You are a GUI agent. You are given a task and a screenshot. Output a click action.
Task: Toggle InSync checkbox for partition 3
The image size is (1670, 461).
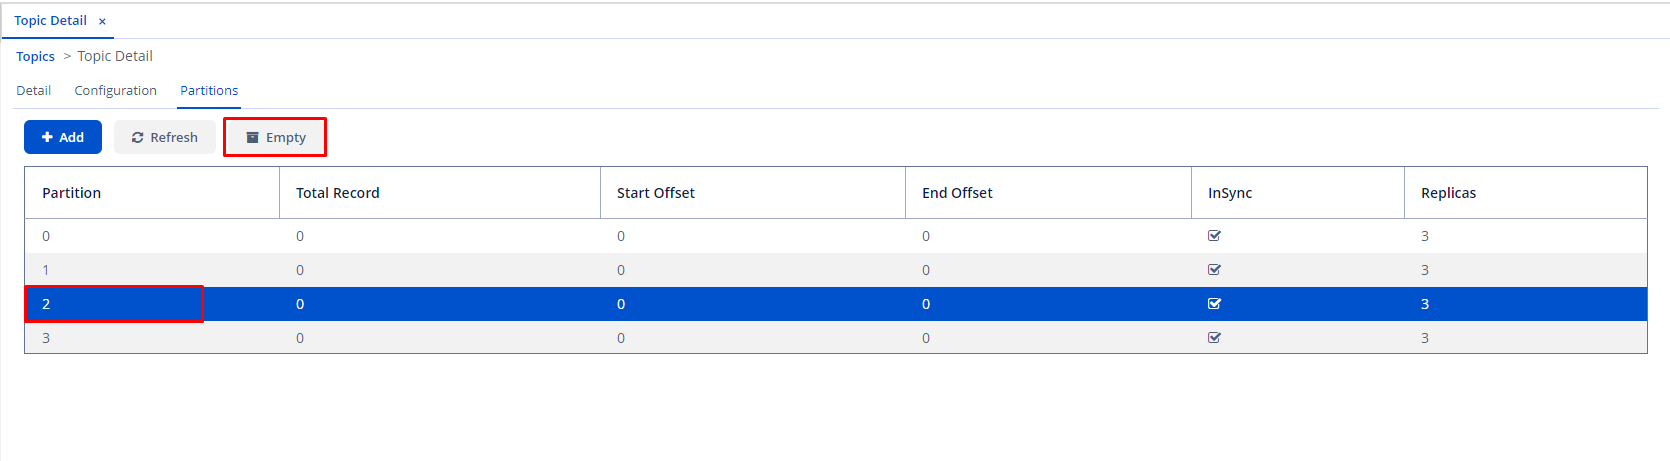point(1214,338)
